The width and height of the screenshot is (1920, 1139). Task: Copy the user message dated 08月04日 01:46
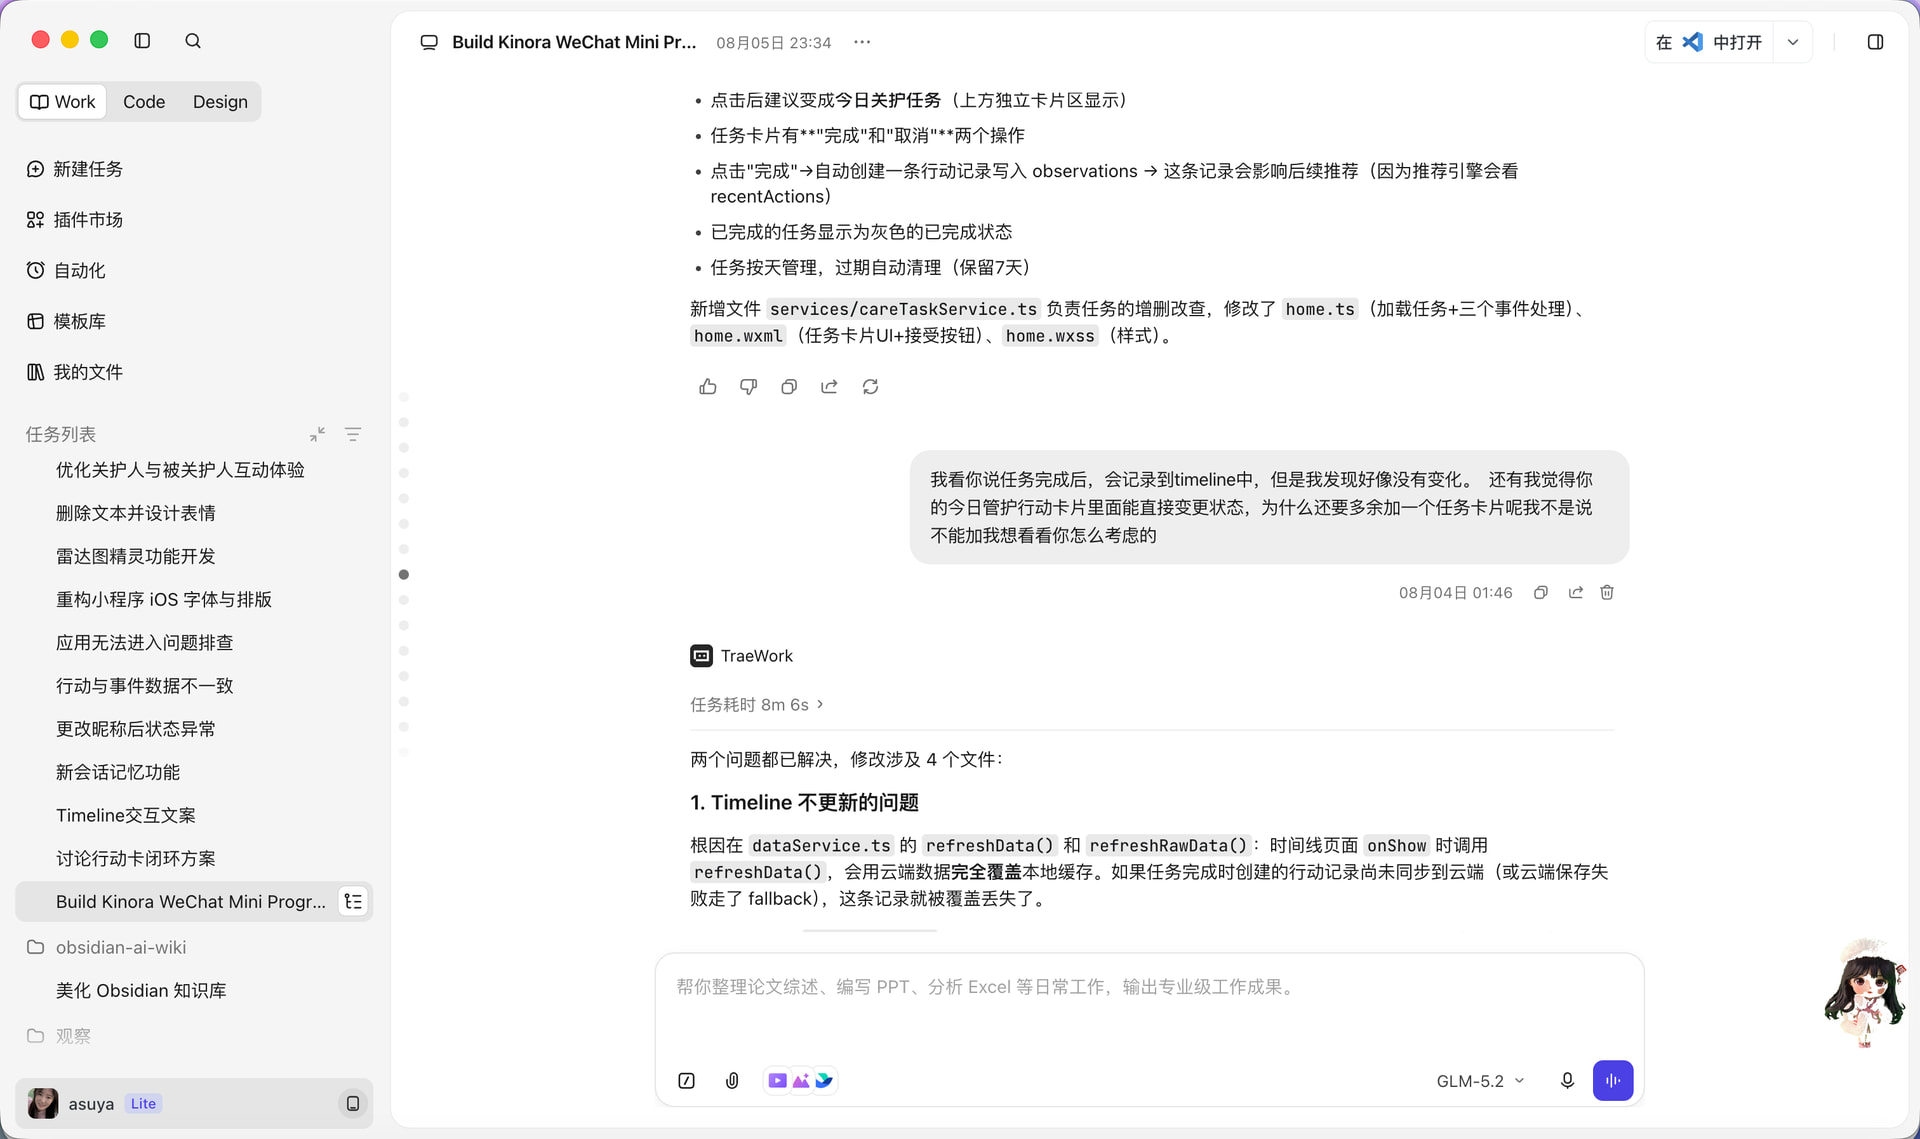1541,593
